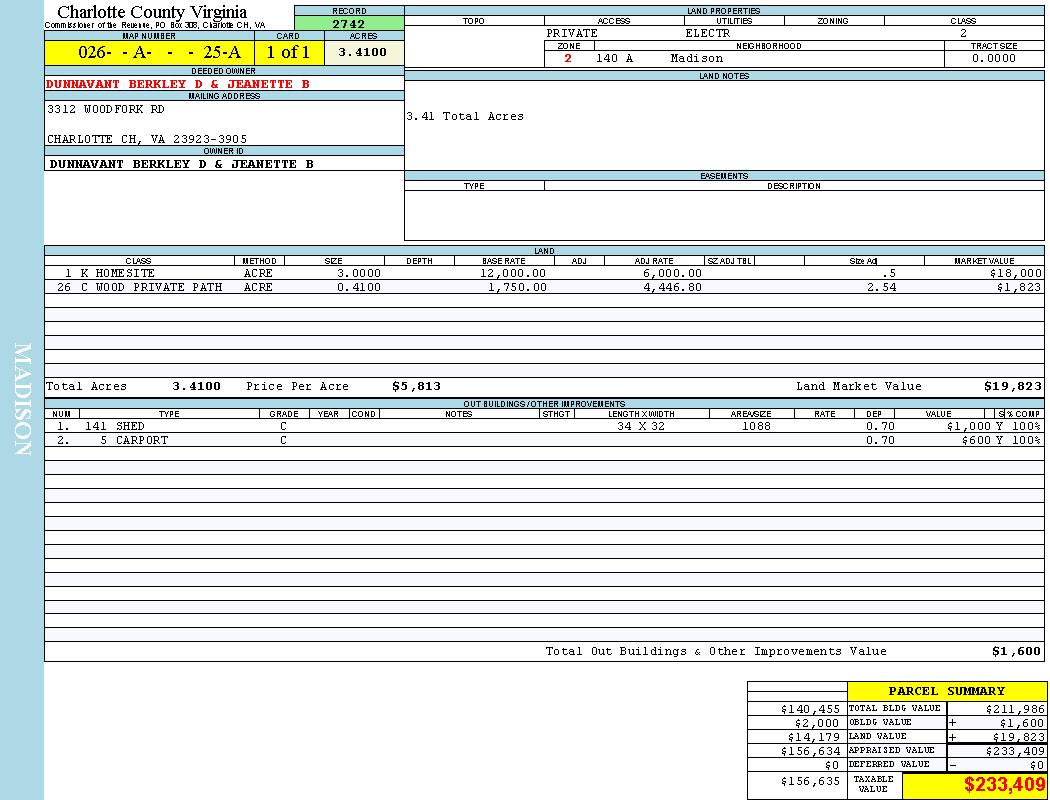1050x800 pixels.
Task: Click the Land Market Value $19,823
Action: tap(1012, 386)
